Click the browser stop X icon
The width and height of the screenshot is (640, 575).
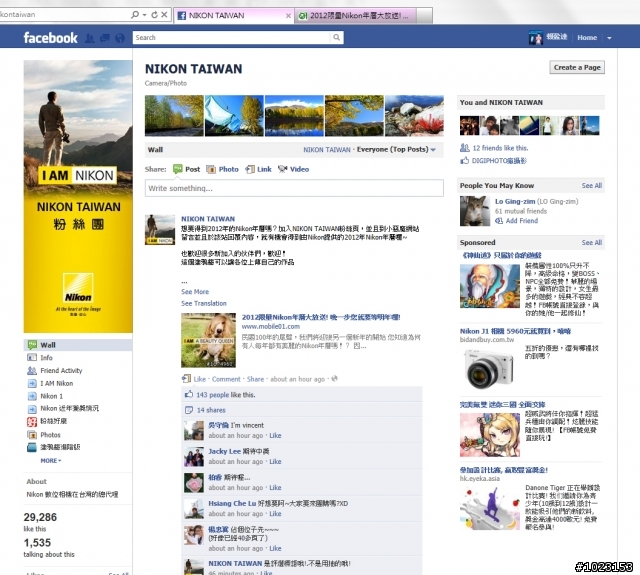tap(164, 15)
